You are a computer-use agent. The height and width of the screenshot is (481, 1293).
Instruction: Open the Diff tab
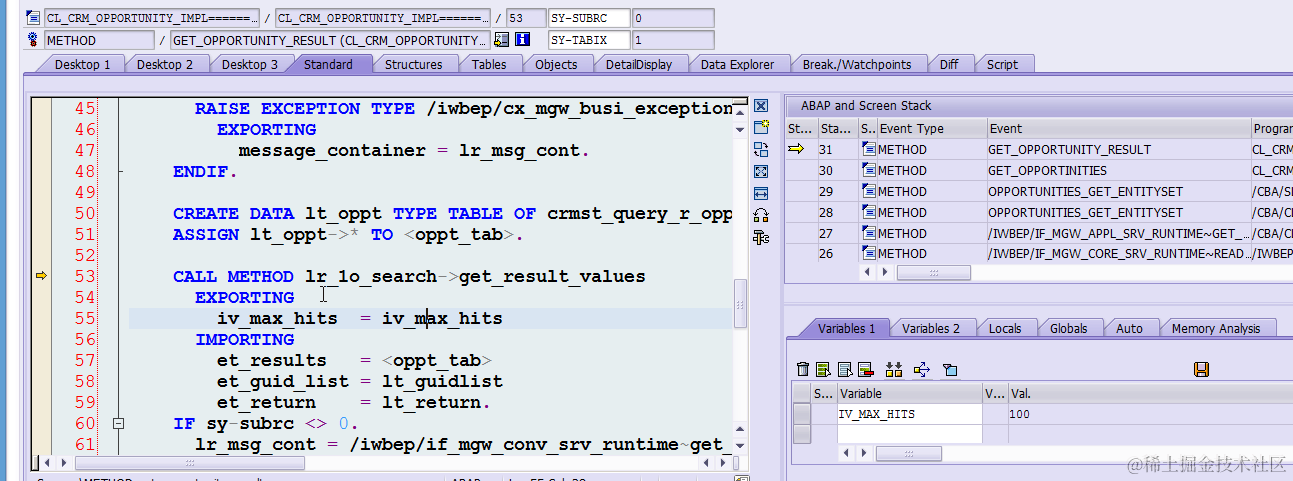pos(949,64)
